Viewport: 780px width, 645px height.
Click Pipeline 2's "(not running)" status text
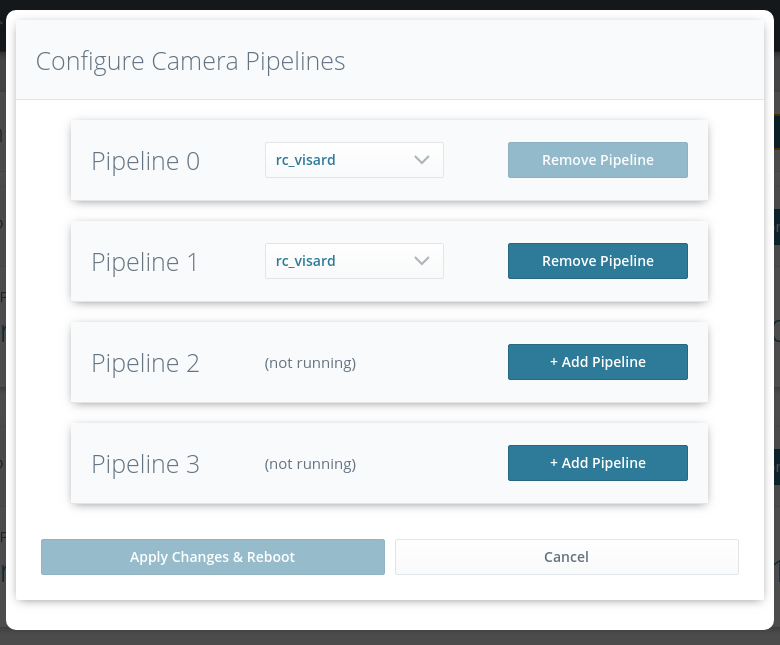310,363
